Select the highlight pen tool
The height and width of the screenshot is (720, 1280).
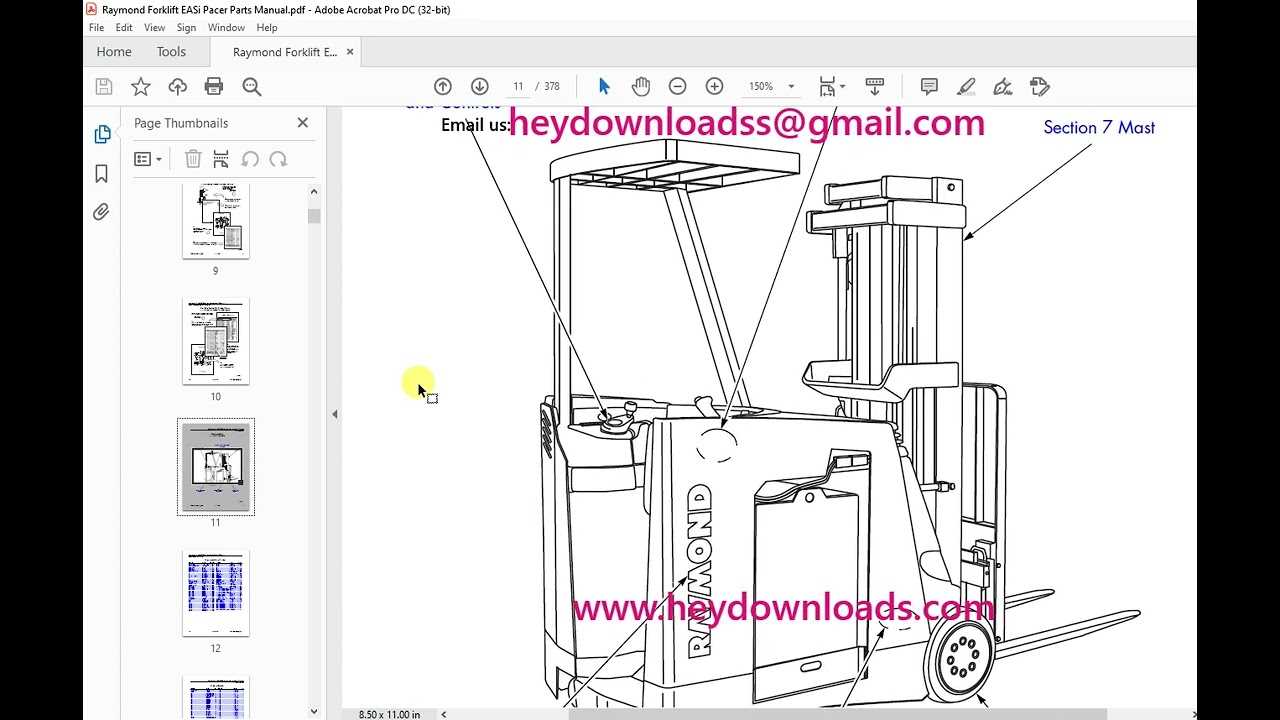tap(966, 87)
